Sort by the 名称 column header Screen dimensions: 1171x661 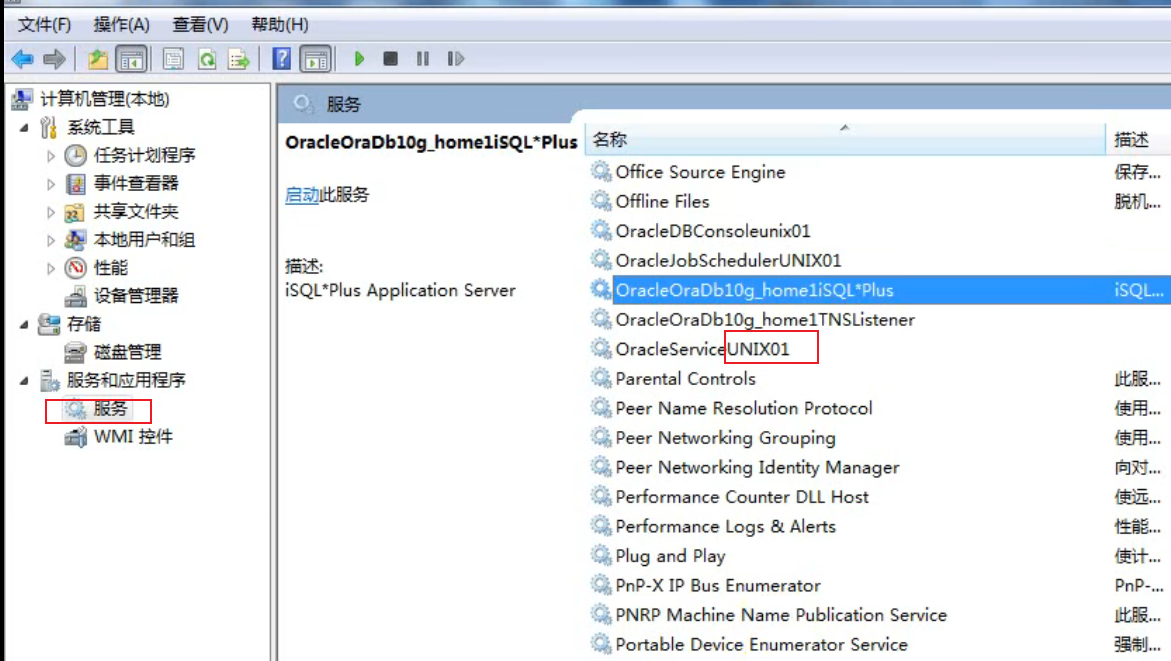(845, 140)
